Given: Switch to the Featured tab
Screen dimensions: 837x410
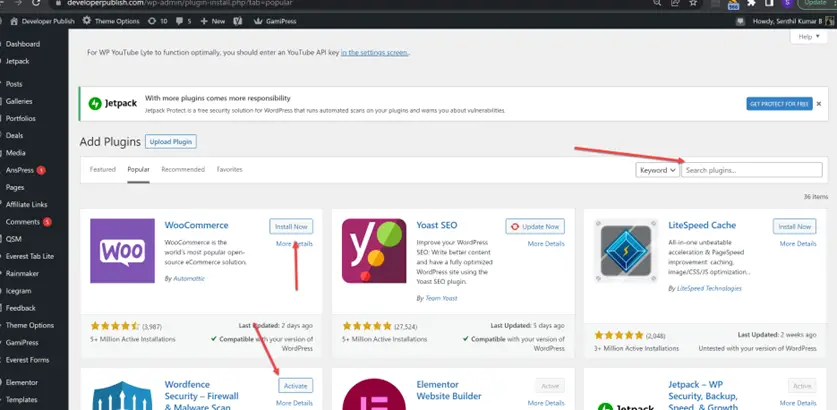Looking at the screenshot, I should (102, 169).
